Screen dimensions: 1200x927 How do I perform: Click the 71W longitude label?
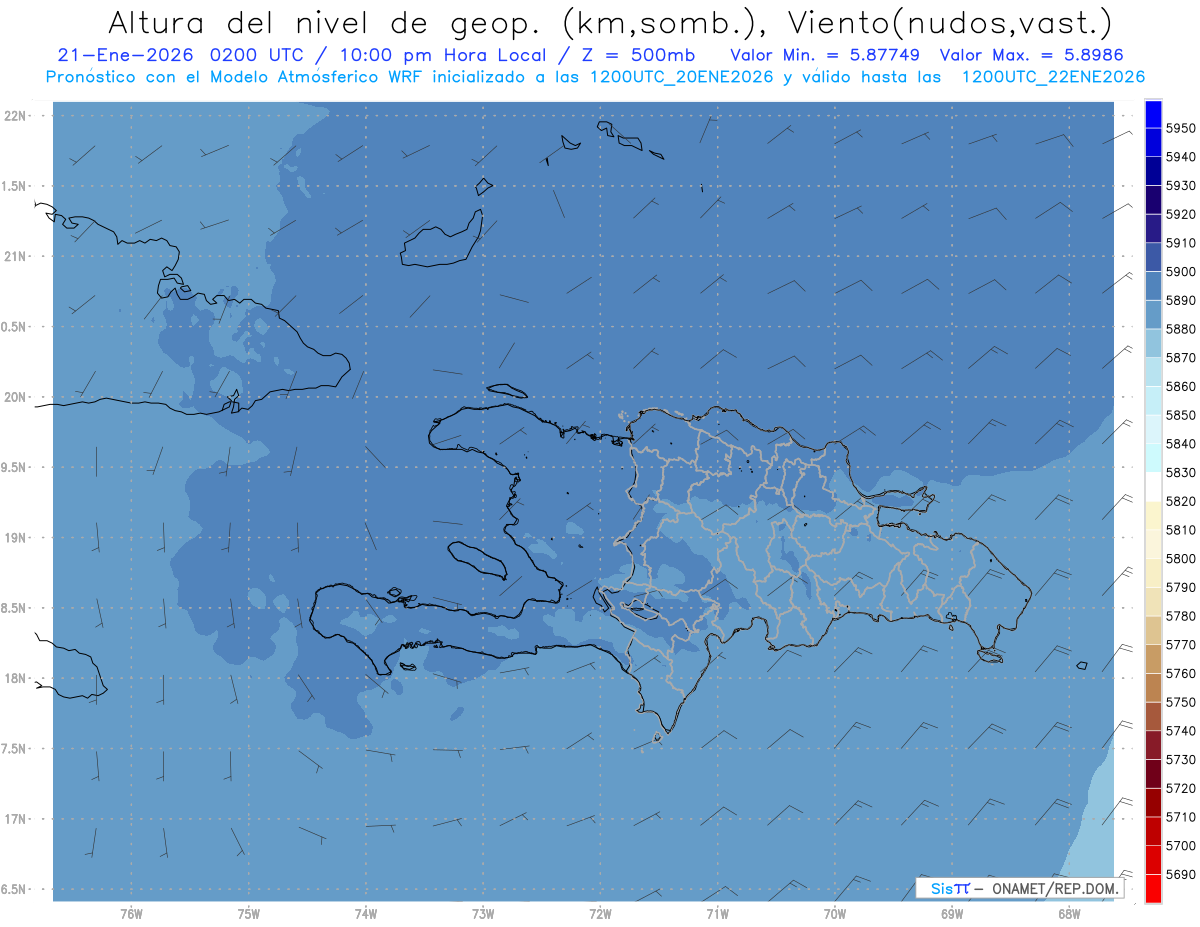click(x=717, y=914)
